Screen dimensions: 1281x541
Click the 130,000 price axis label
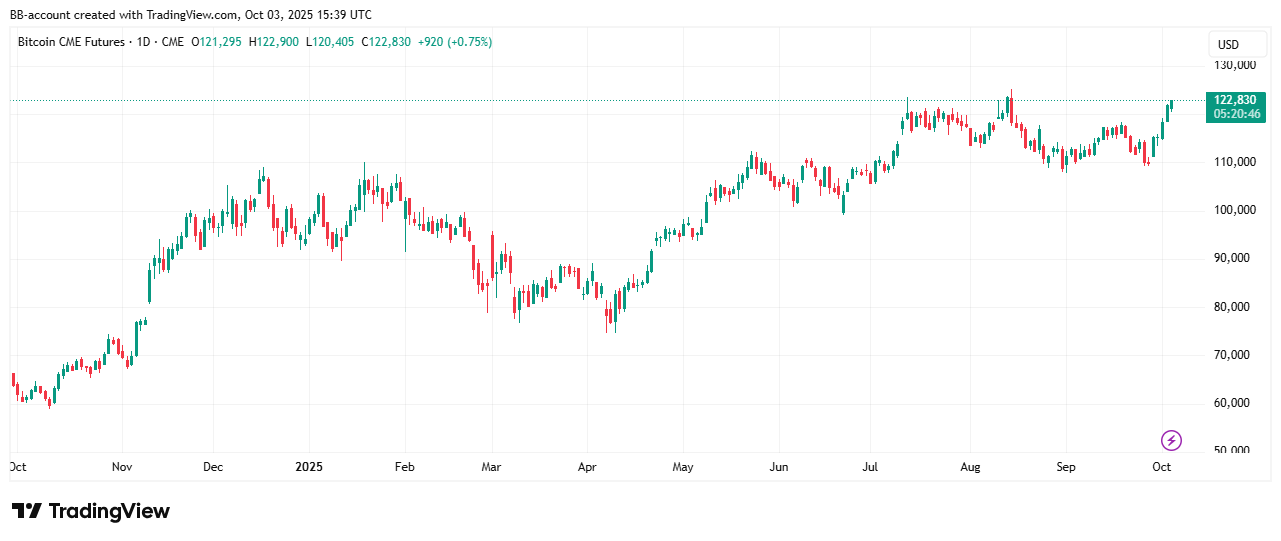coord(1232,66)
